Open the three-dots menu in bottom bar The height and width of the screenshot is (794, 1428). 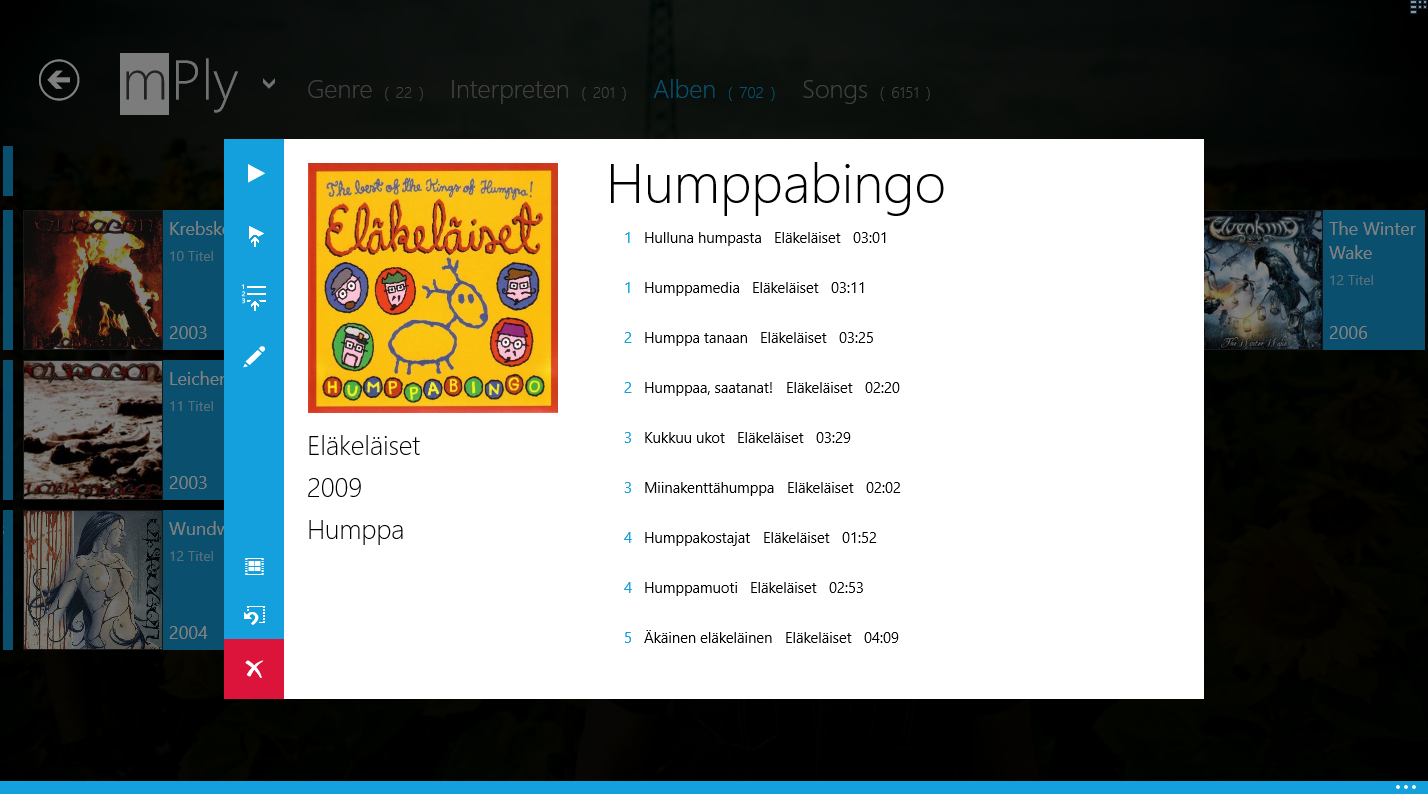[1405, 787]
